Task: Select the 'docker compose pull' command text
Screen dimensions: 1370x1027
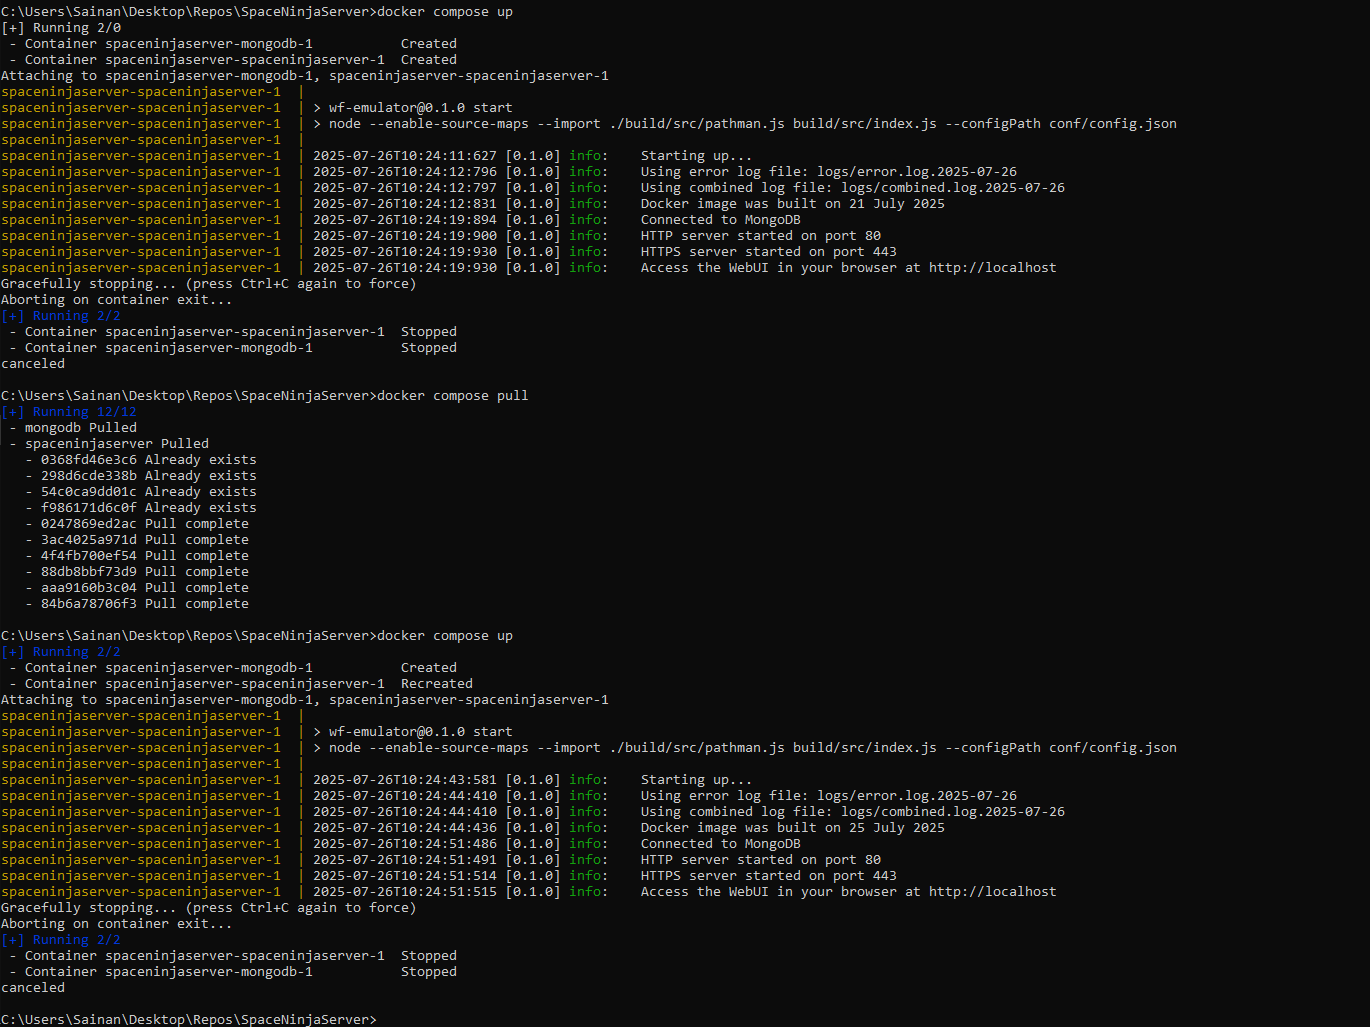Action: click(x=452, y=396)
